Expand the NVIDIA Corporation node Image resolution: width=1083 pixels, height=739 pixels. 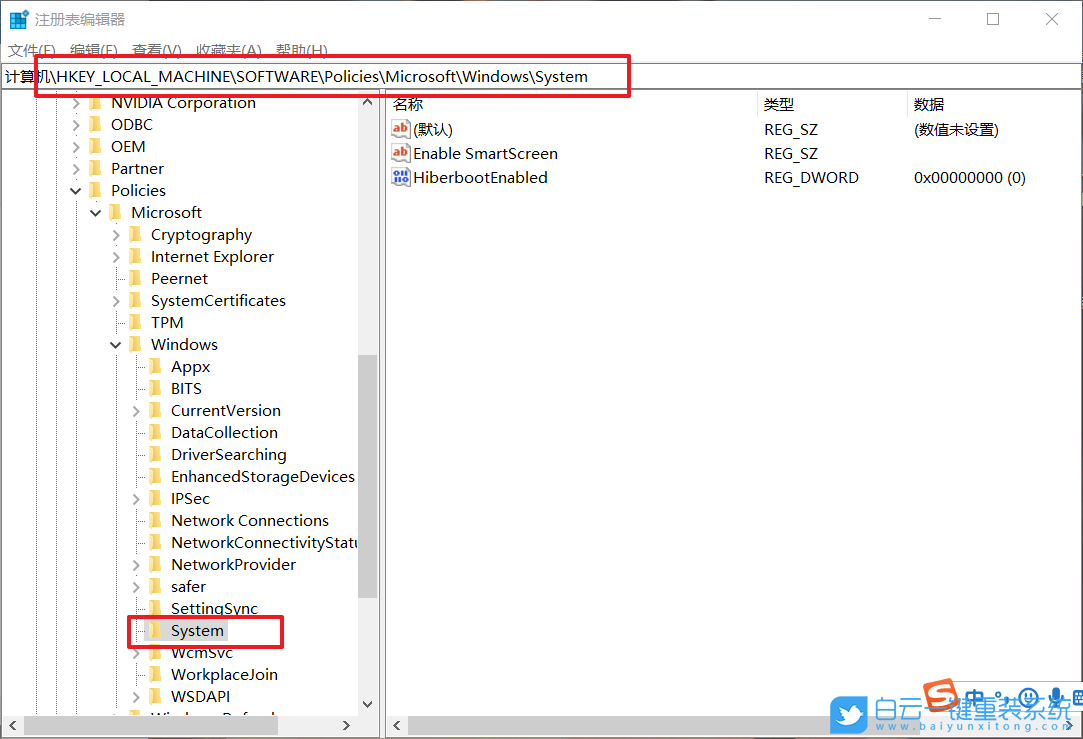(76, 102)
